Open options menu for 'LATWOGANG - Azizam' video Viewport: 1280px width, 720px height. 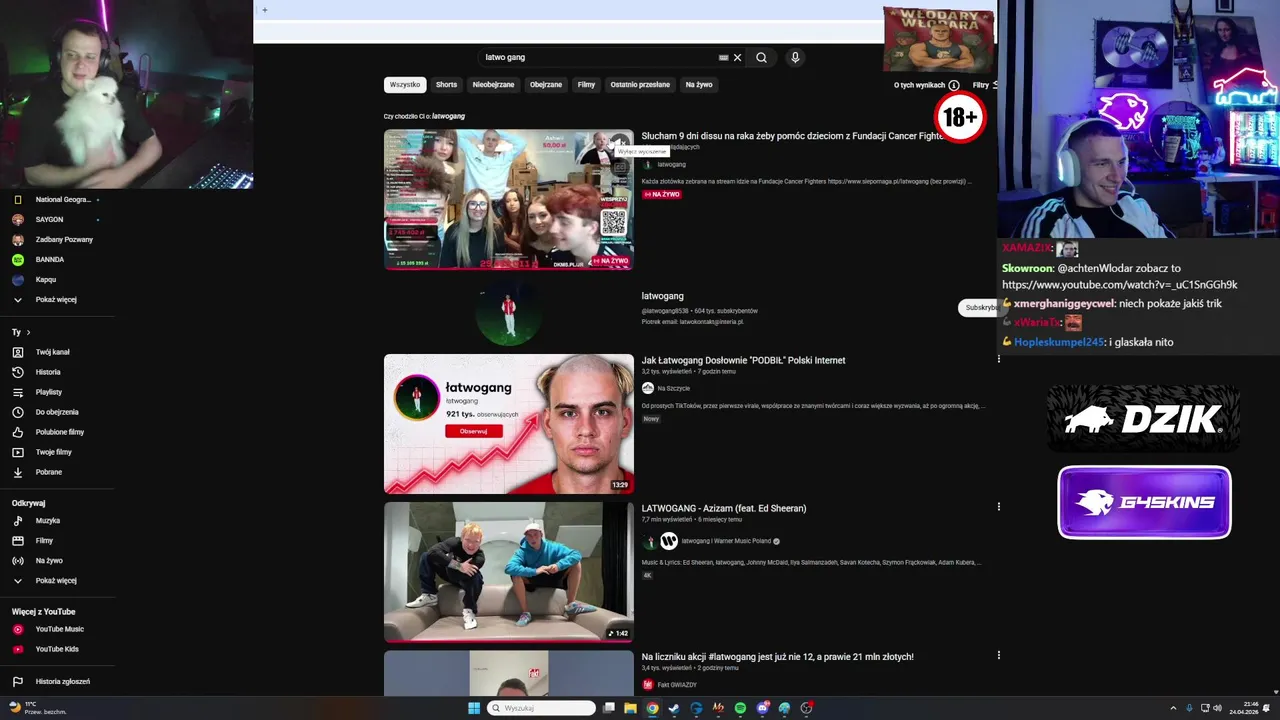click(x=998, y=507)
